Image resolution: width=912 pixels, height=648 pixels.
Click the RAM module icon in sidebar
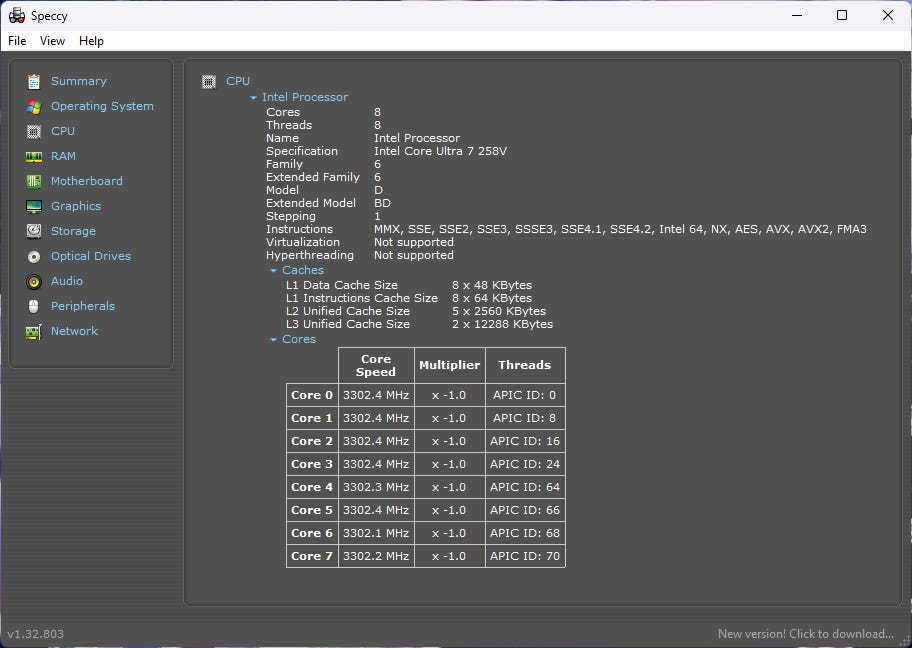pyautogui.click(x=34, y=156)
